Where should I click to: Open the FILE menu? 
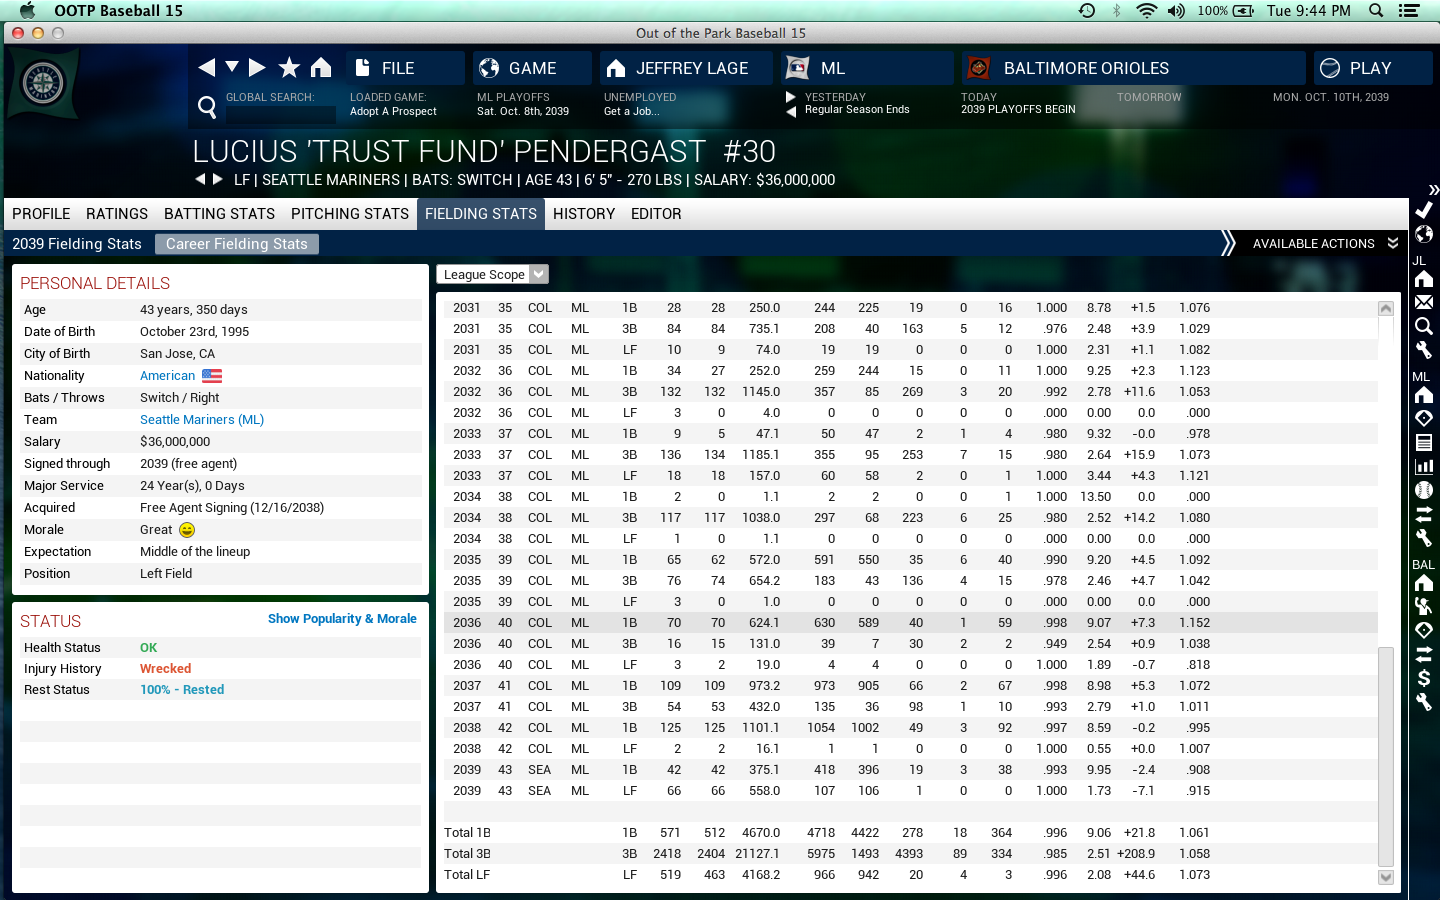(405, 68)
